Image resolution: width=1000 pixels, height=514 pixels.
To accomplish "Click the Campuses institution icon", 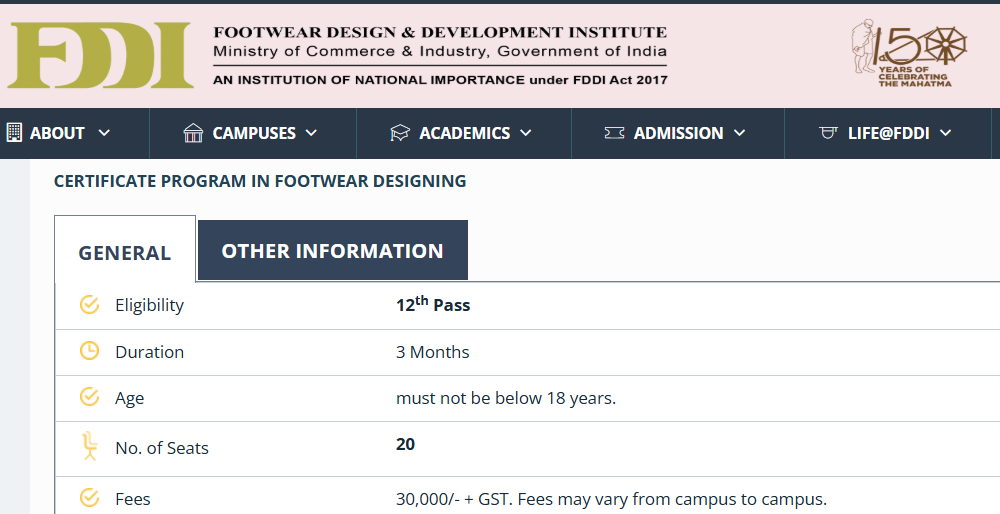I will point(194,133).
